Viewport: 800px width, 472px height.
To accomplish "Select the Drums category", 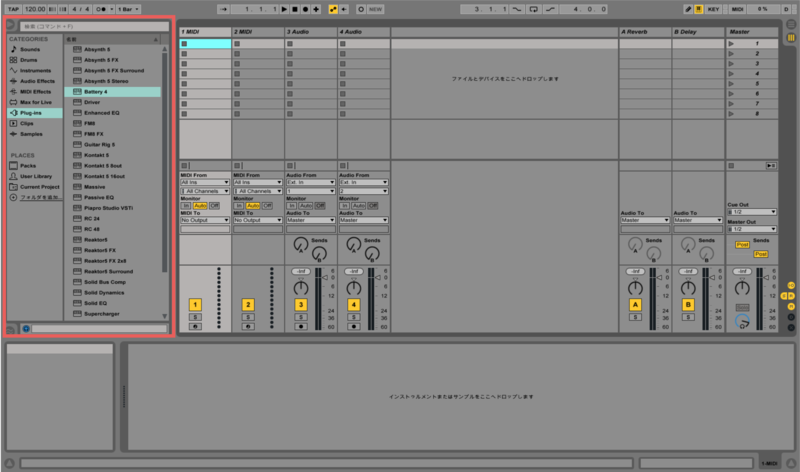I will pos(29,60).
